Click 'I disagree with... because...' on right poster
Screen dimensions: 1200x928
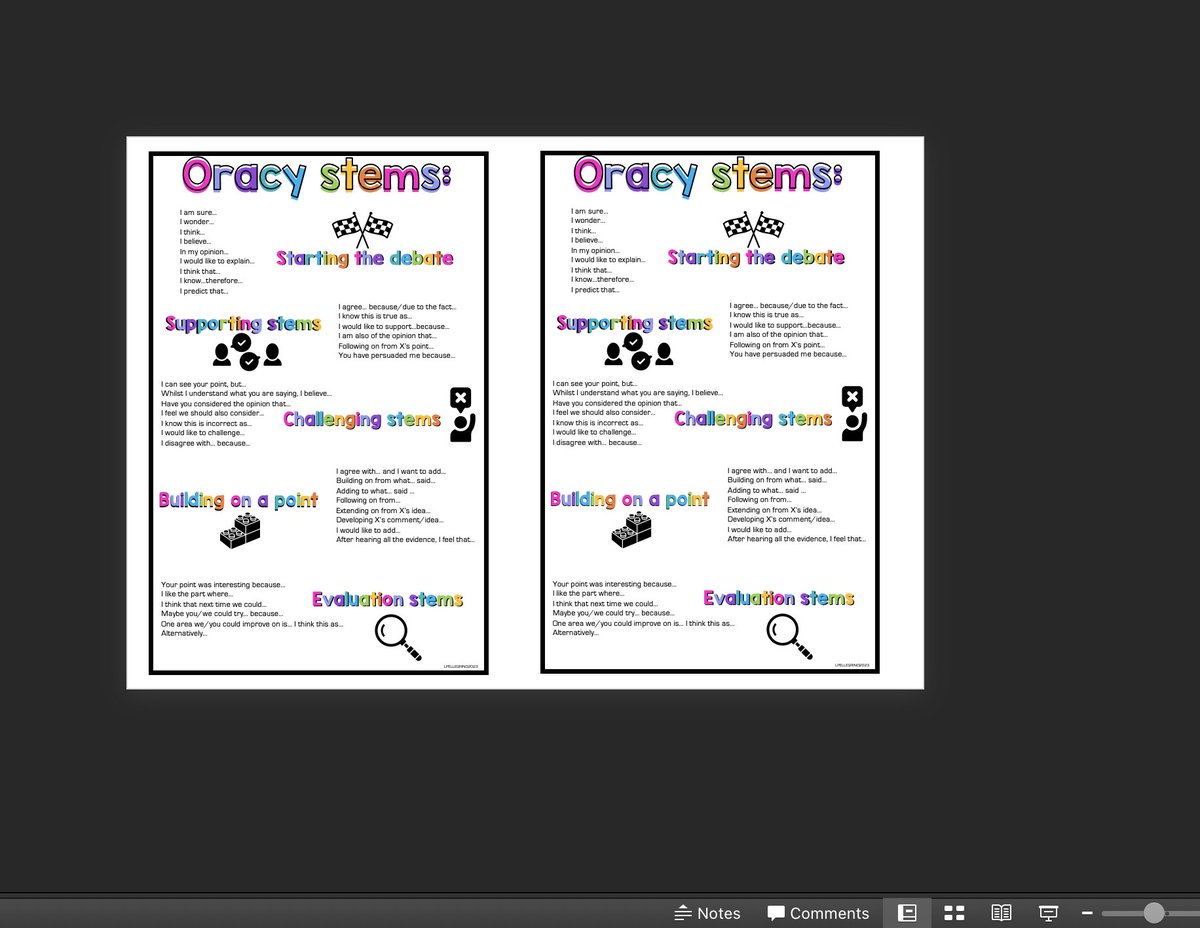597,443
